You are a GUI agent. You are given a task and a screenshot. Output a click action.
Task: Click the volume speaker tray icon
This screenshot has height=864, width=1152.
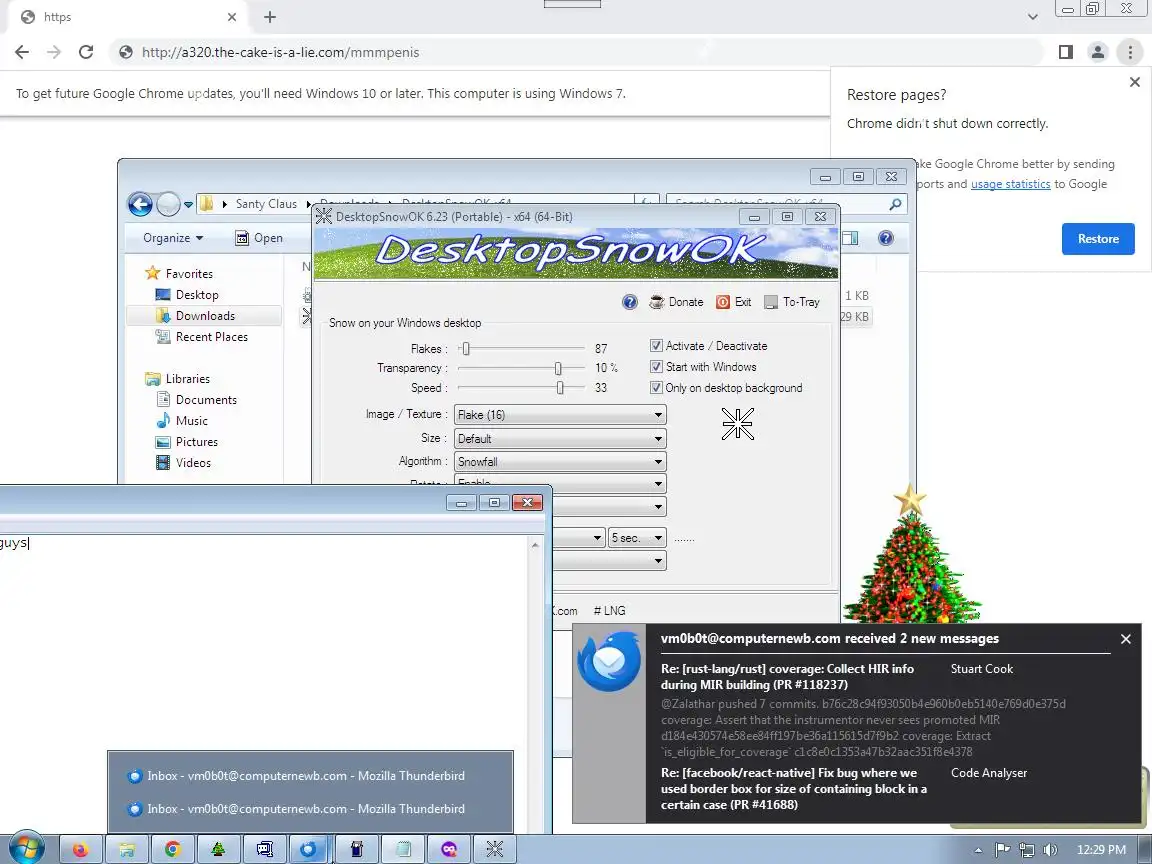[1051, 850]
